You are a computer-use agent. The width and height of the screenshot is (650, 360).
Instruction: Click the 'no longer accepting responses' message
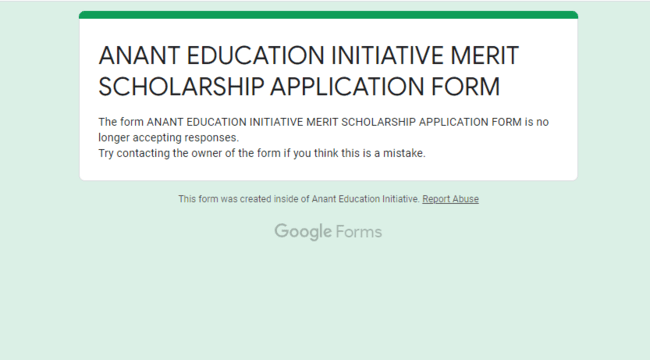(x=323, y=130)
